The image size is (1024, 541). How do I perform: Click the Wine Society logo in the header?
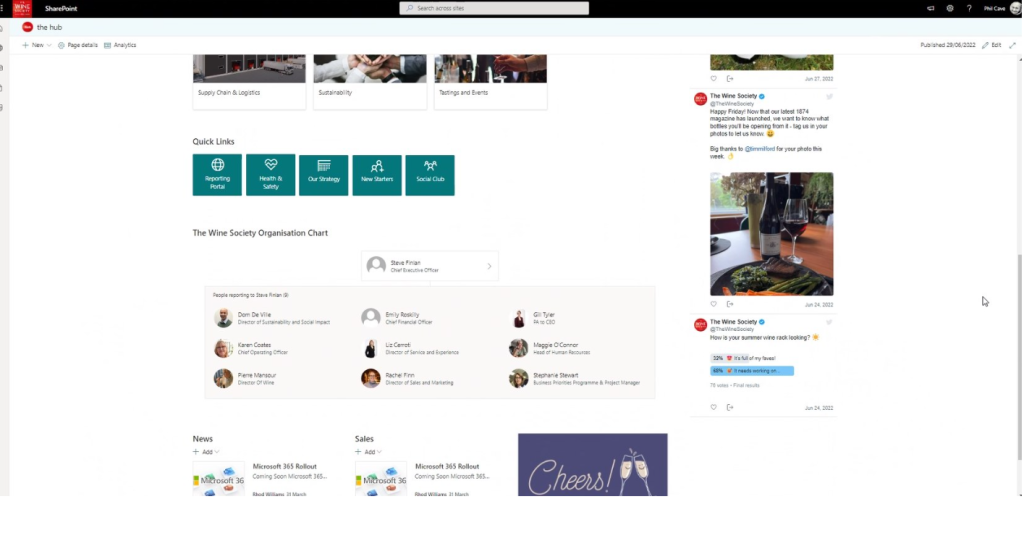pos(22,8)
